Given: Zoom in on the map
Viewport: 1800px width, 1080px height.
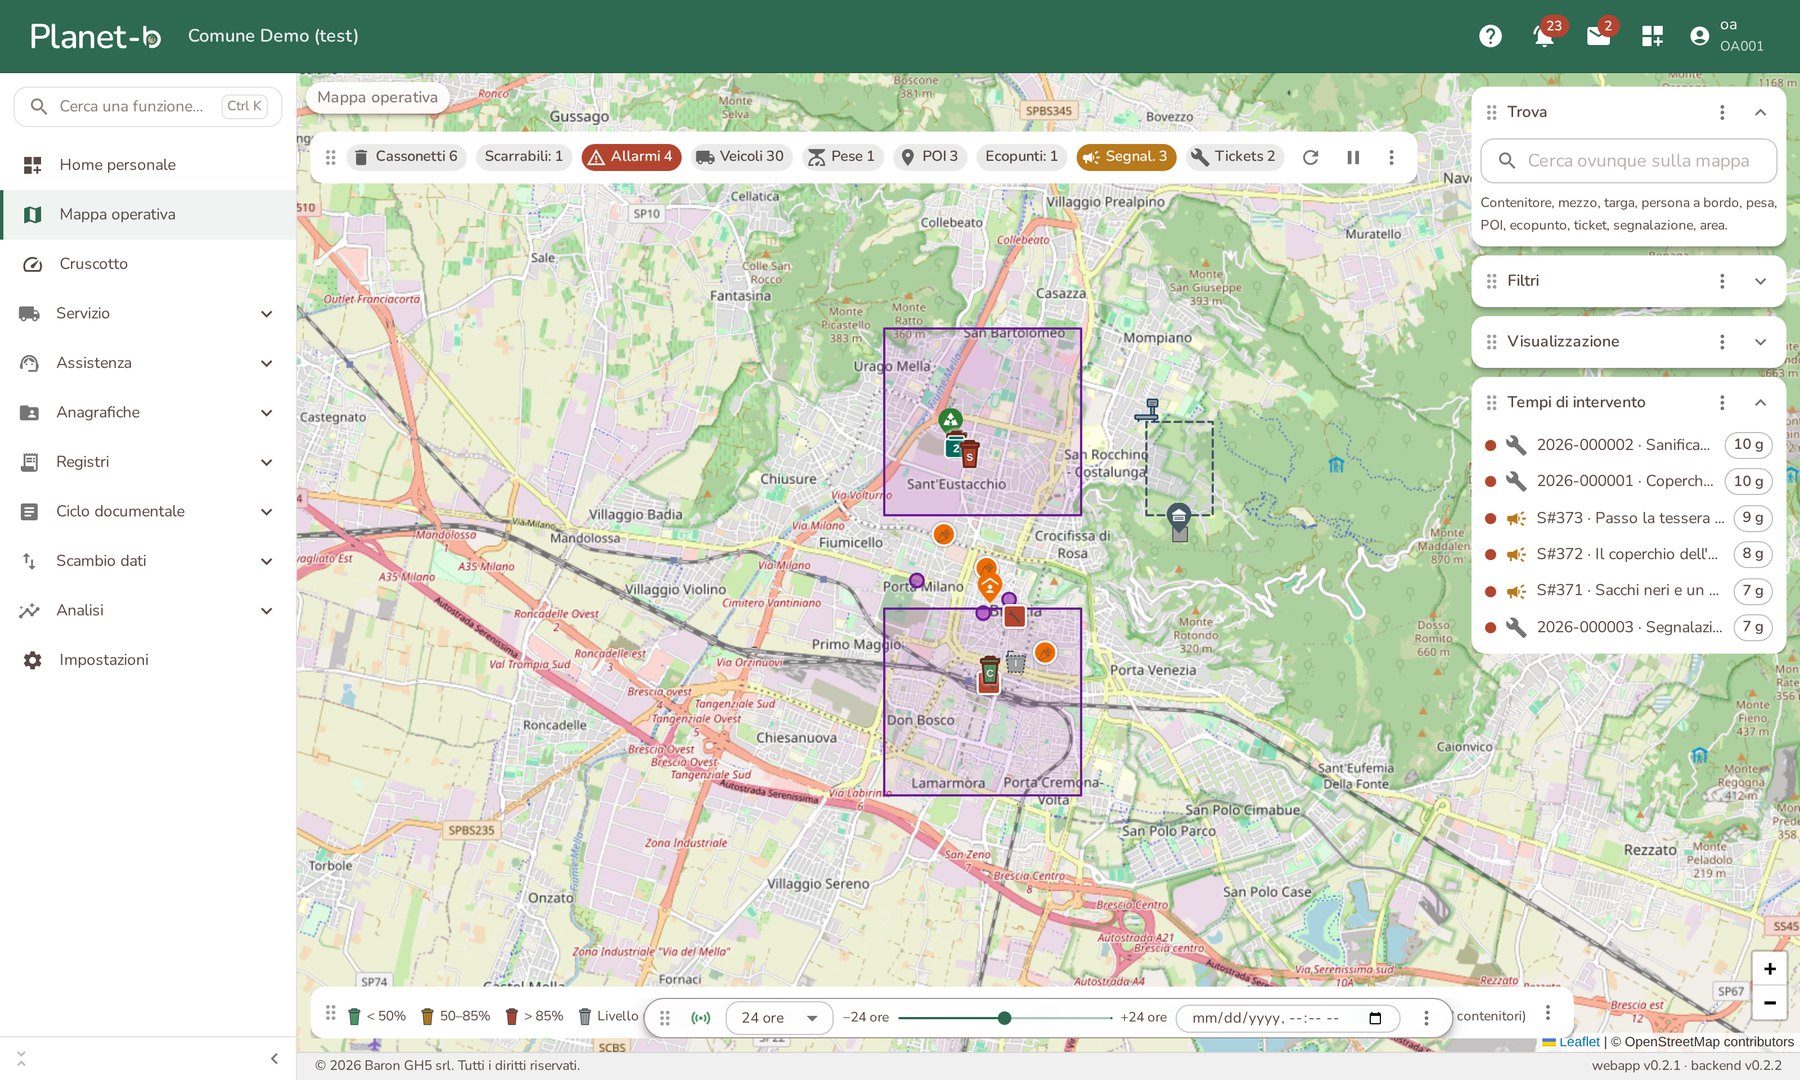Looking at the screenshot, I should tap(1769, 969).
